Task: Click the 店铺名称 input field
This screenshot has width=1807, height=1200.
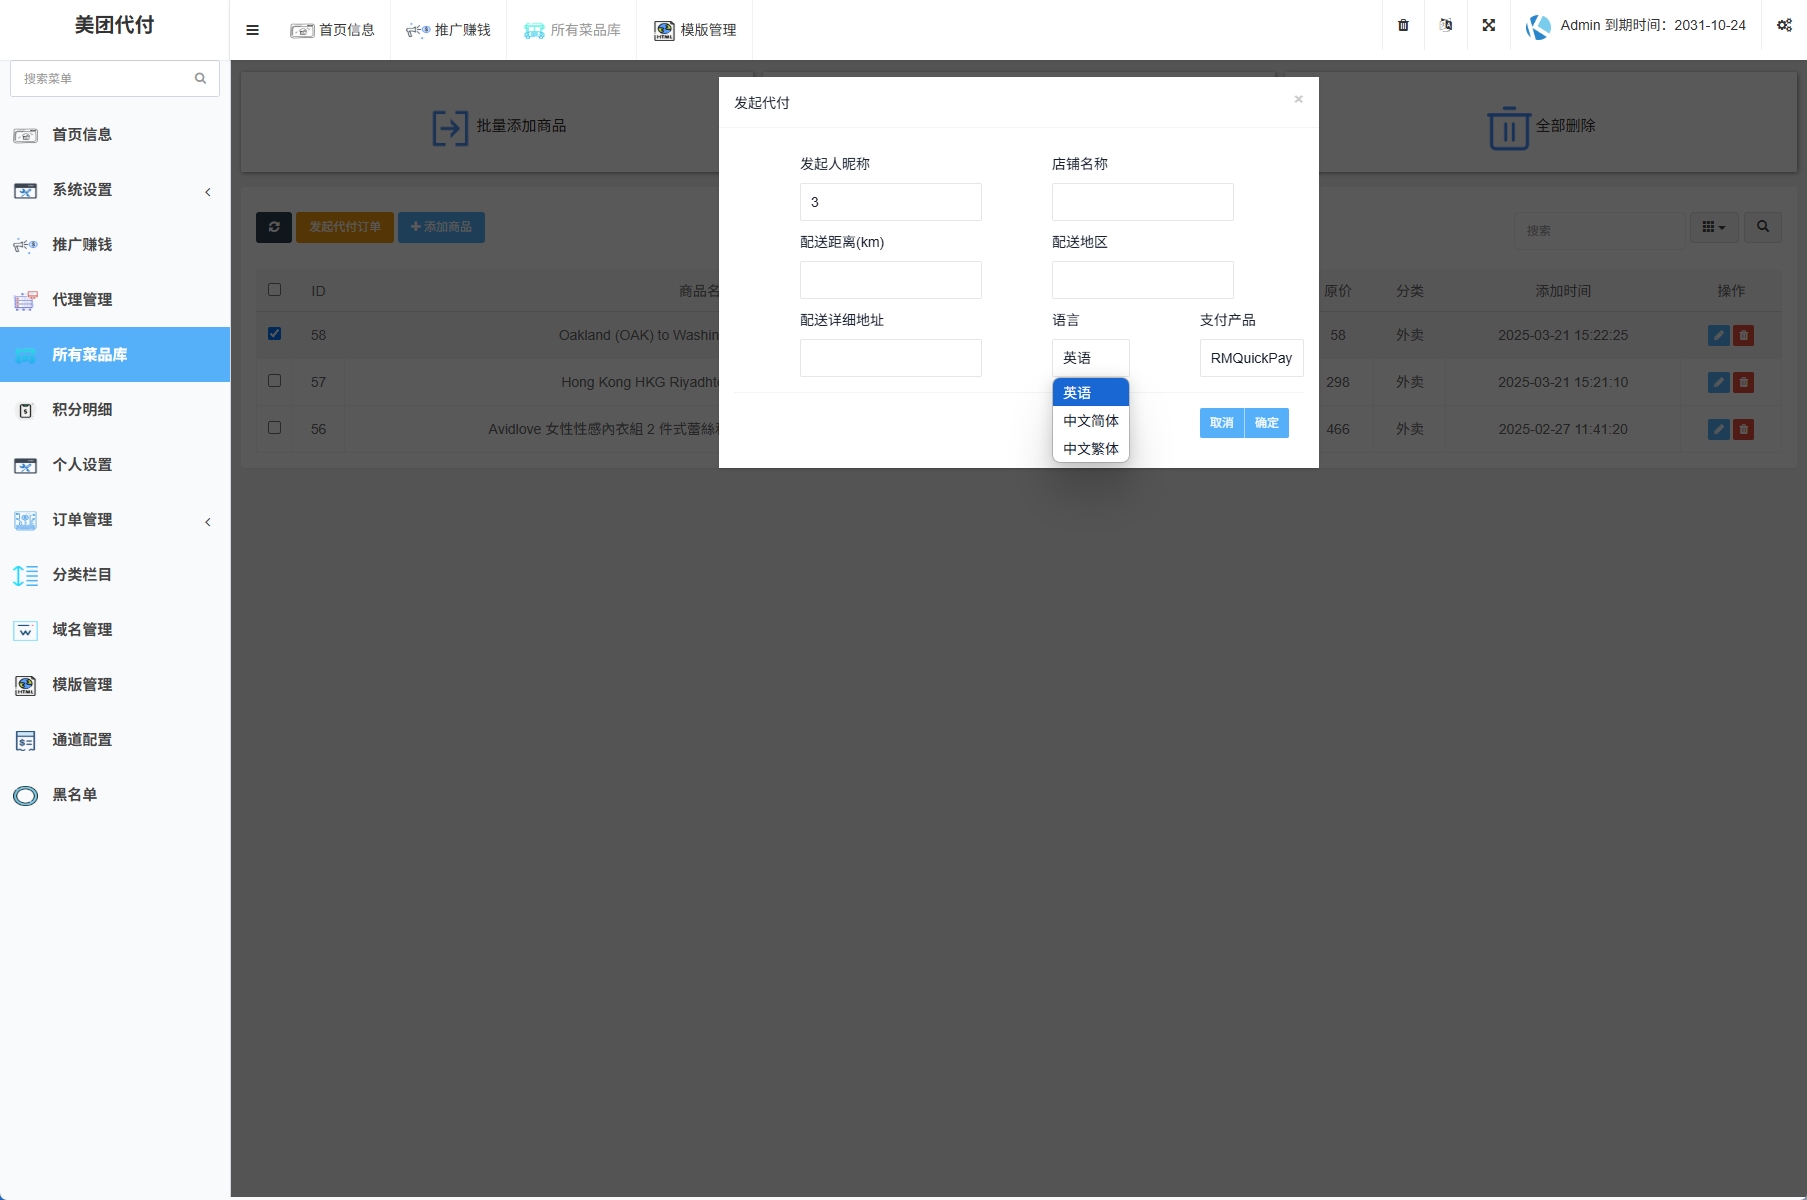Action: click(x=1142, y=202)
